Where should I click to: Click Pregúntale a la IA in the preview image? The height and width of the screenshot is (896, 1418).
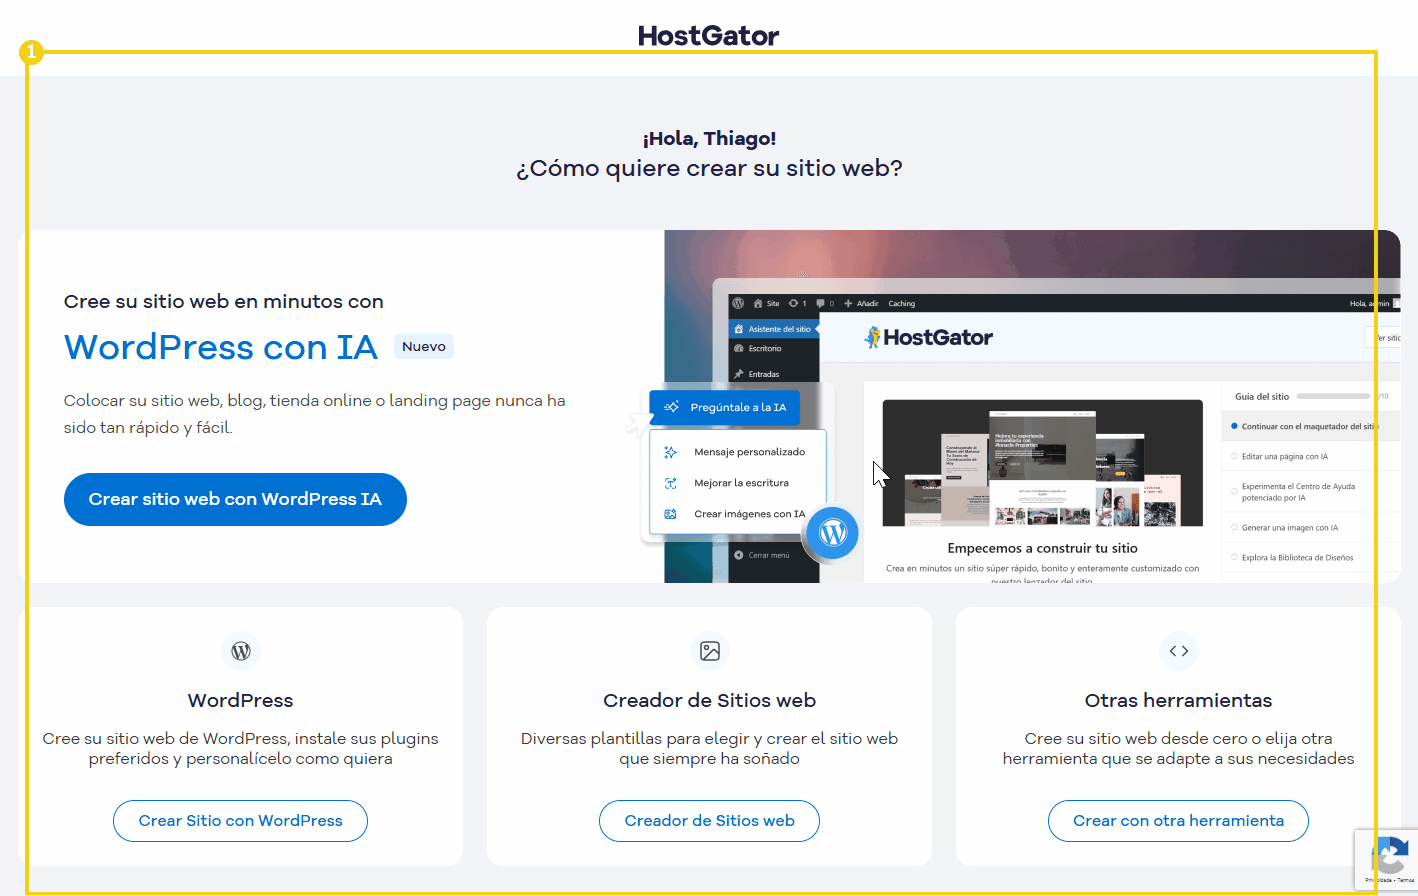[x=725, y=407]
